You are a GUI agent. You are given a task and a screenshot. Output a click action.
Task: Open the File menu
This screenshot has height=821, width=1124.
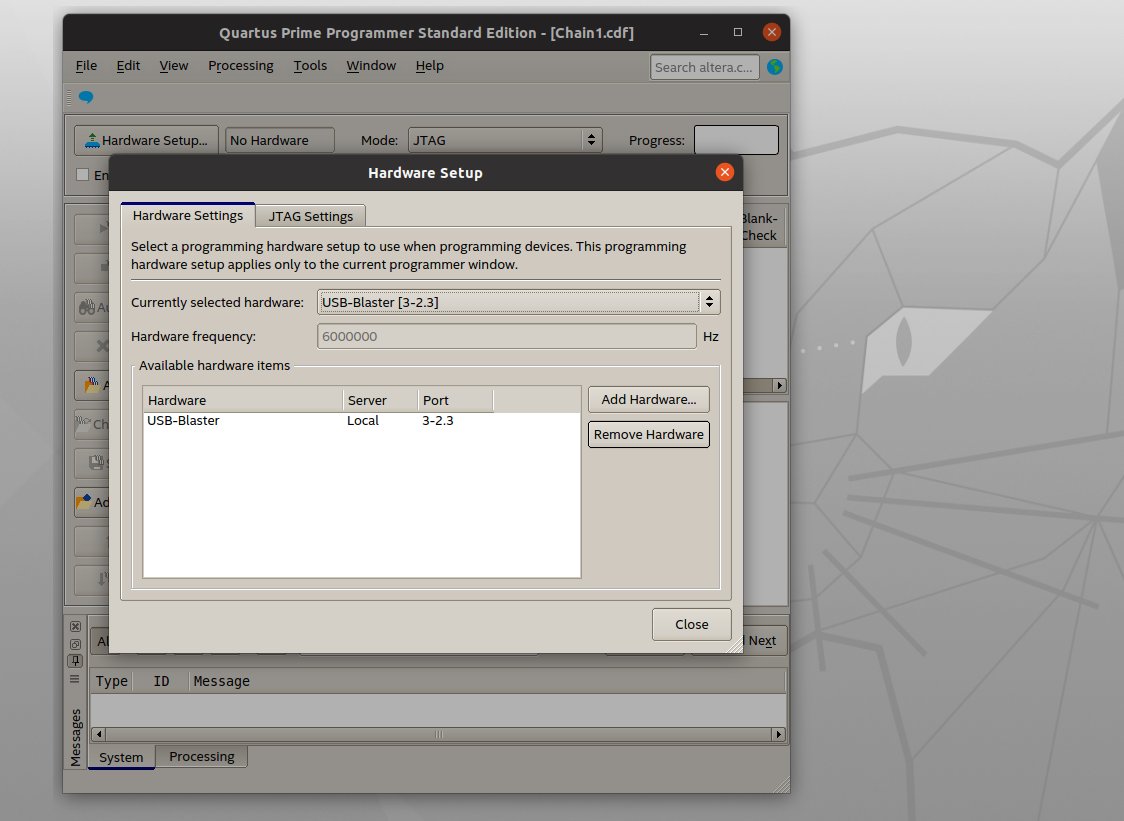point(86,65)
